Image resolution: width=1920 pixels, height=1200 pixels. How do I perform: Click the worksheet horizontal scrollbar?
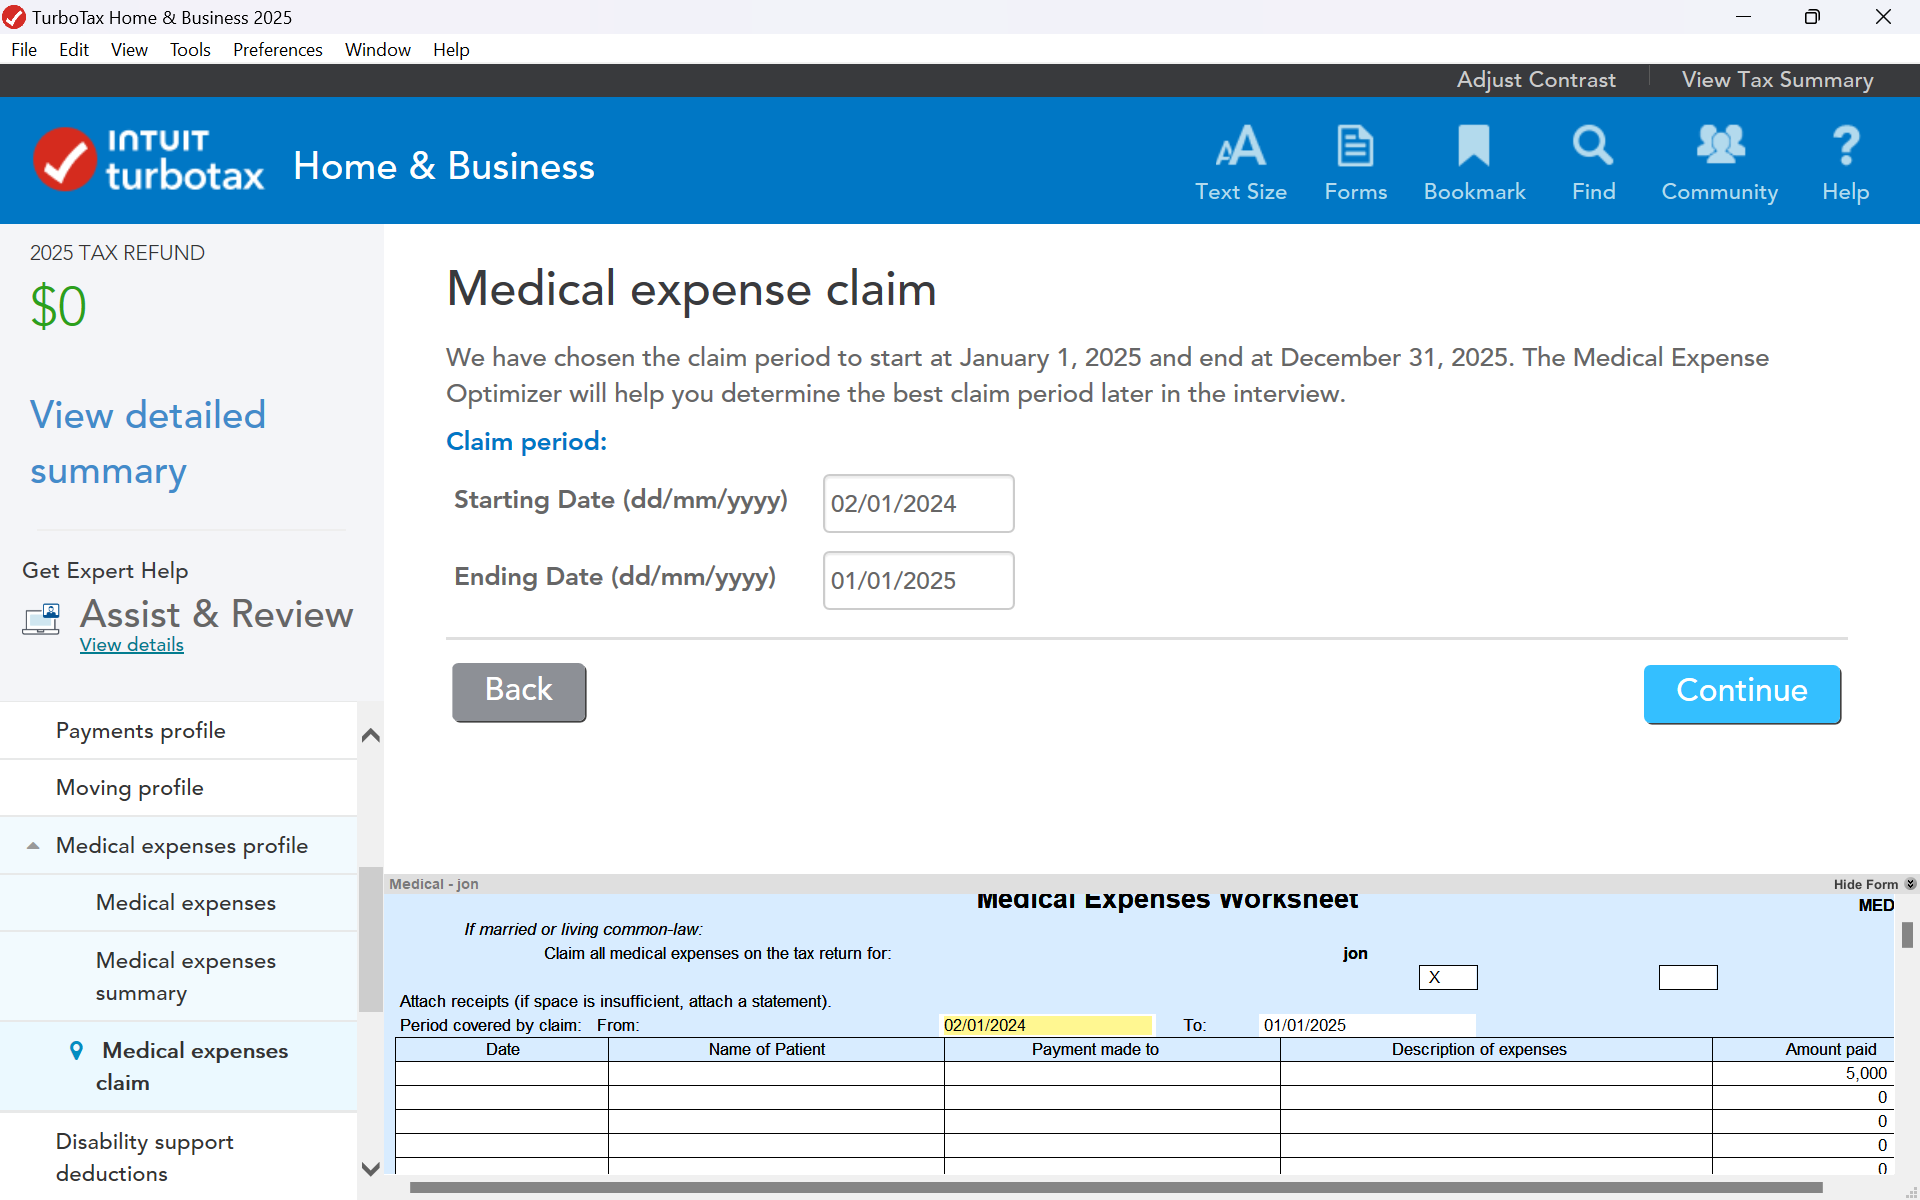tap(1114, 1187)
